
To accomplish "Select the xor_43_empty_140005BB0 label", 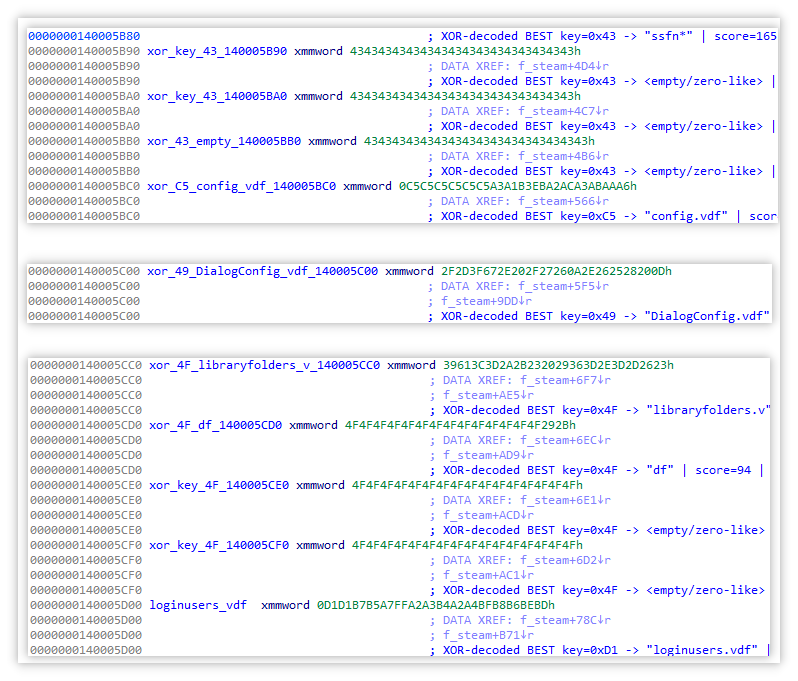I will [223, 141].
